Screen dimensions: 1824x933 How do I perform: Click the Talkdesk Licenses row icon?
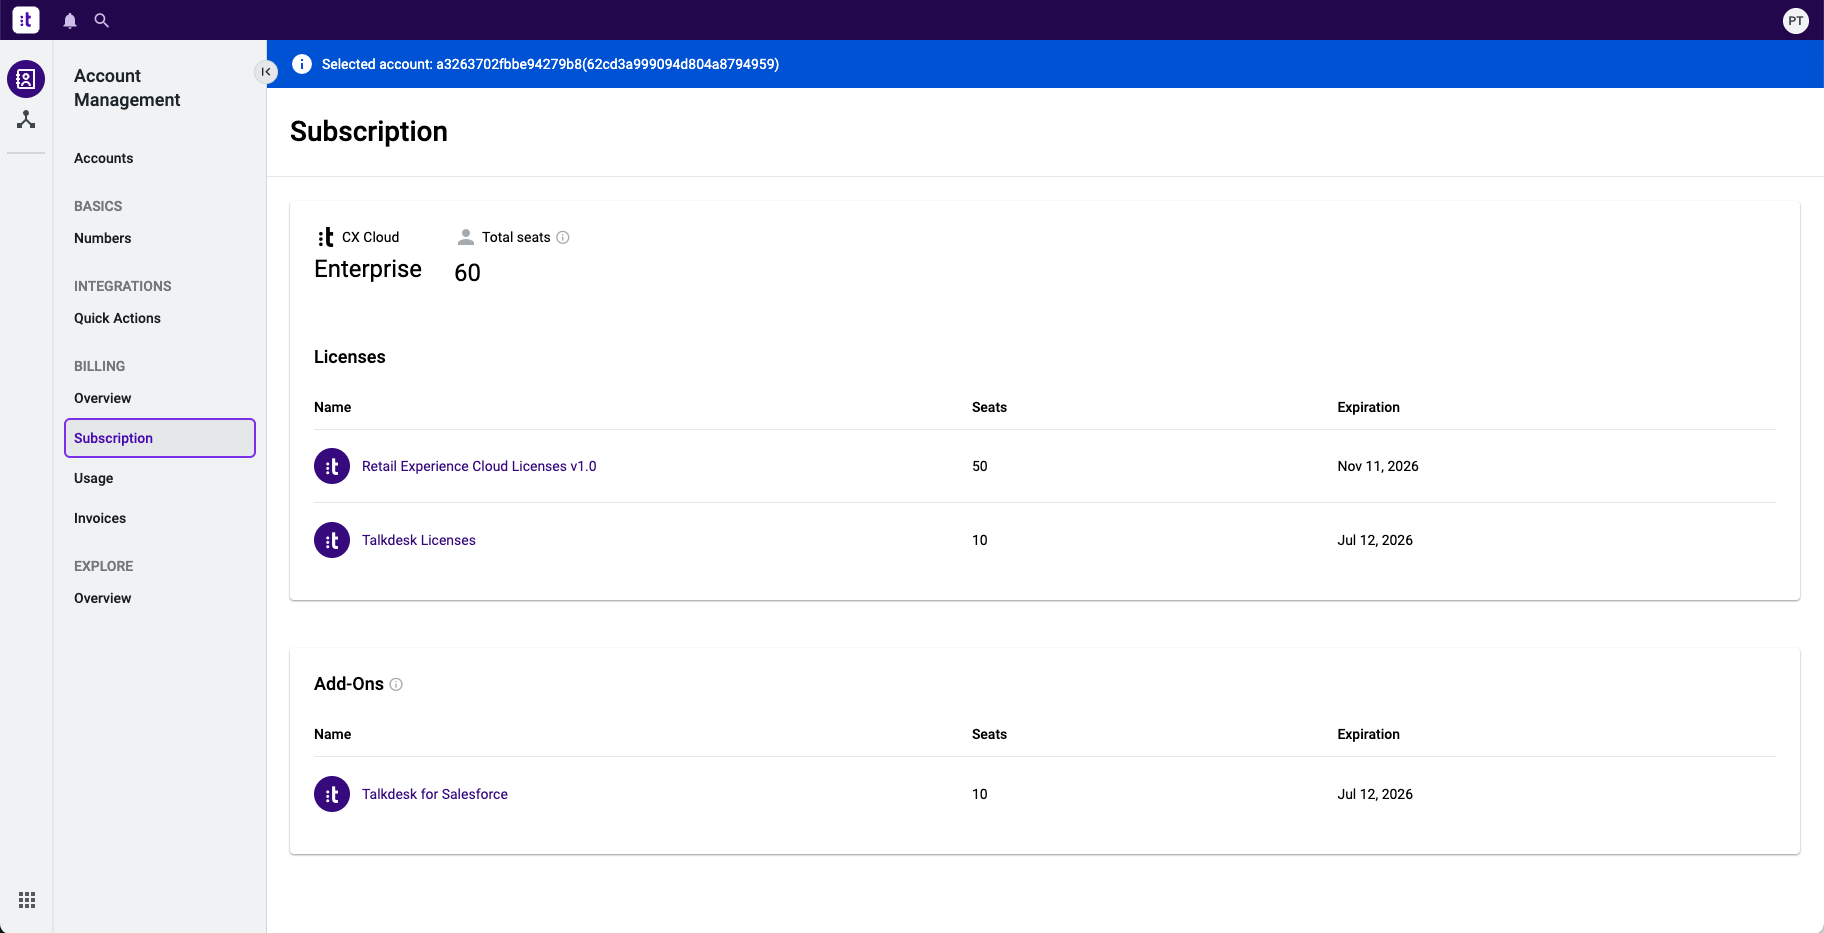click(x=332, y=540)
